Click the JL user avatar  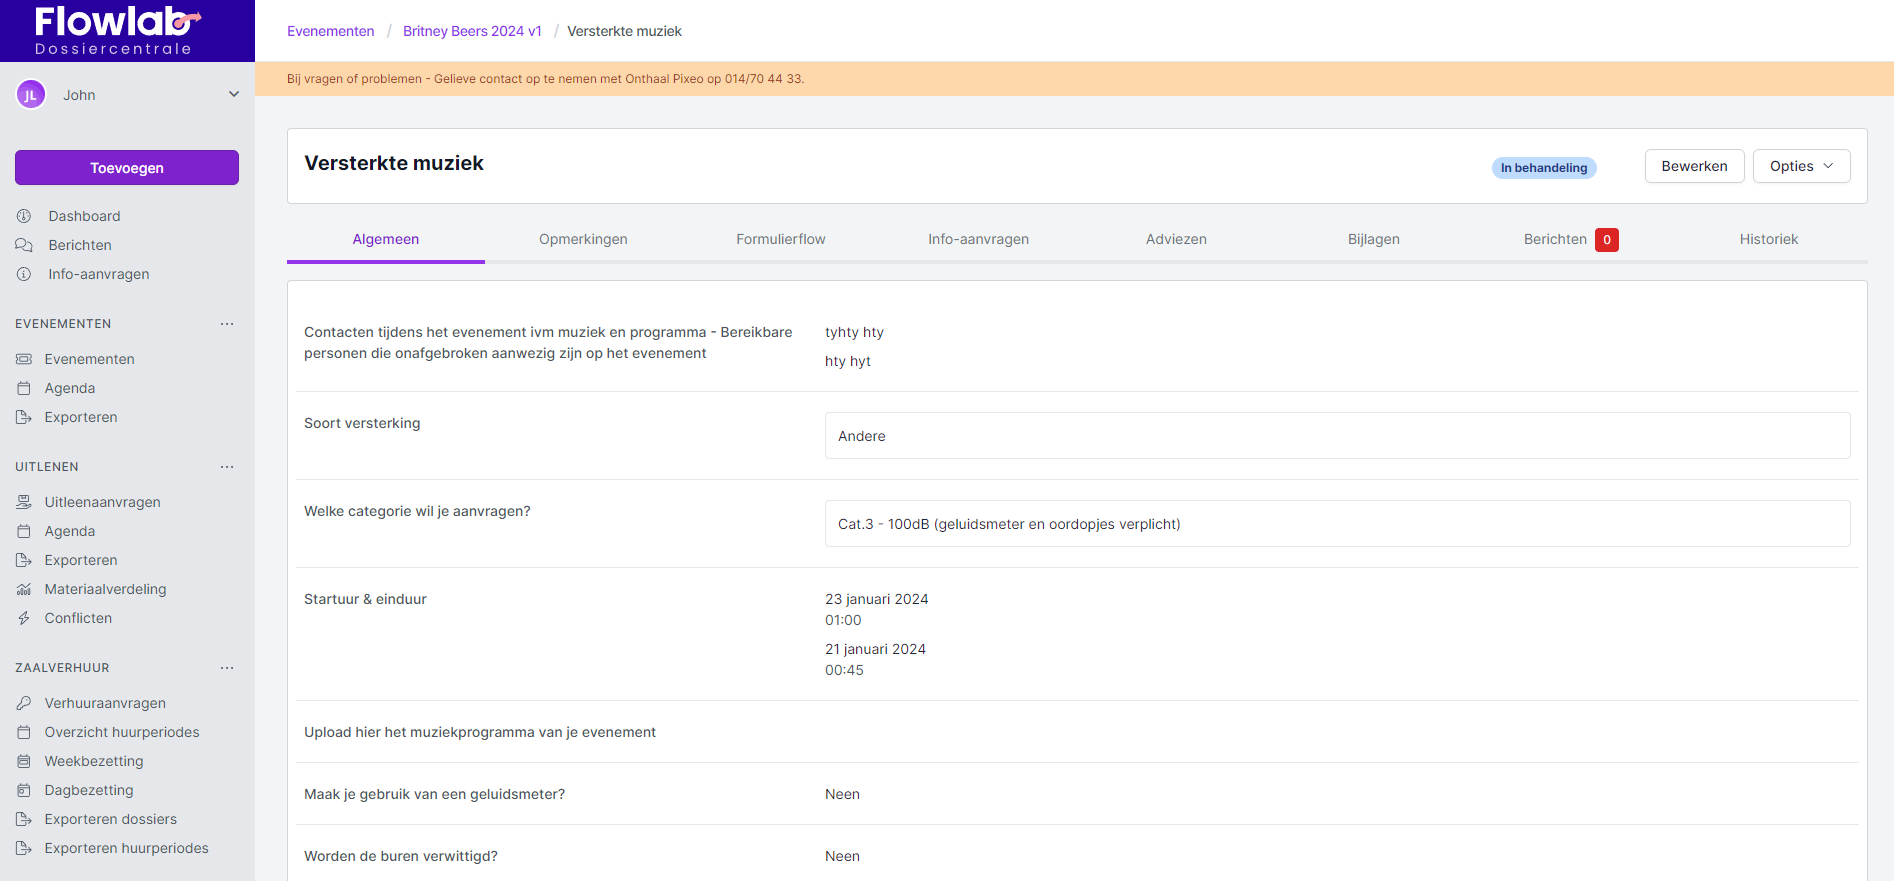click(x=31, y=95)
